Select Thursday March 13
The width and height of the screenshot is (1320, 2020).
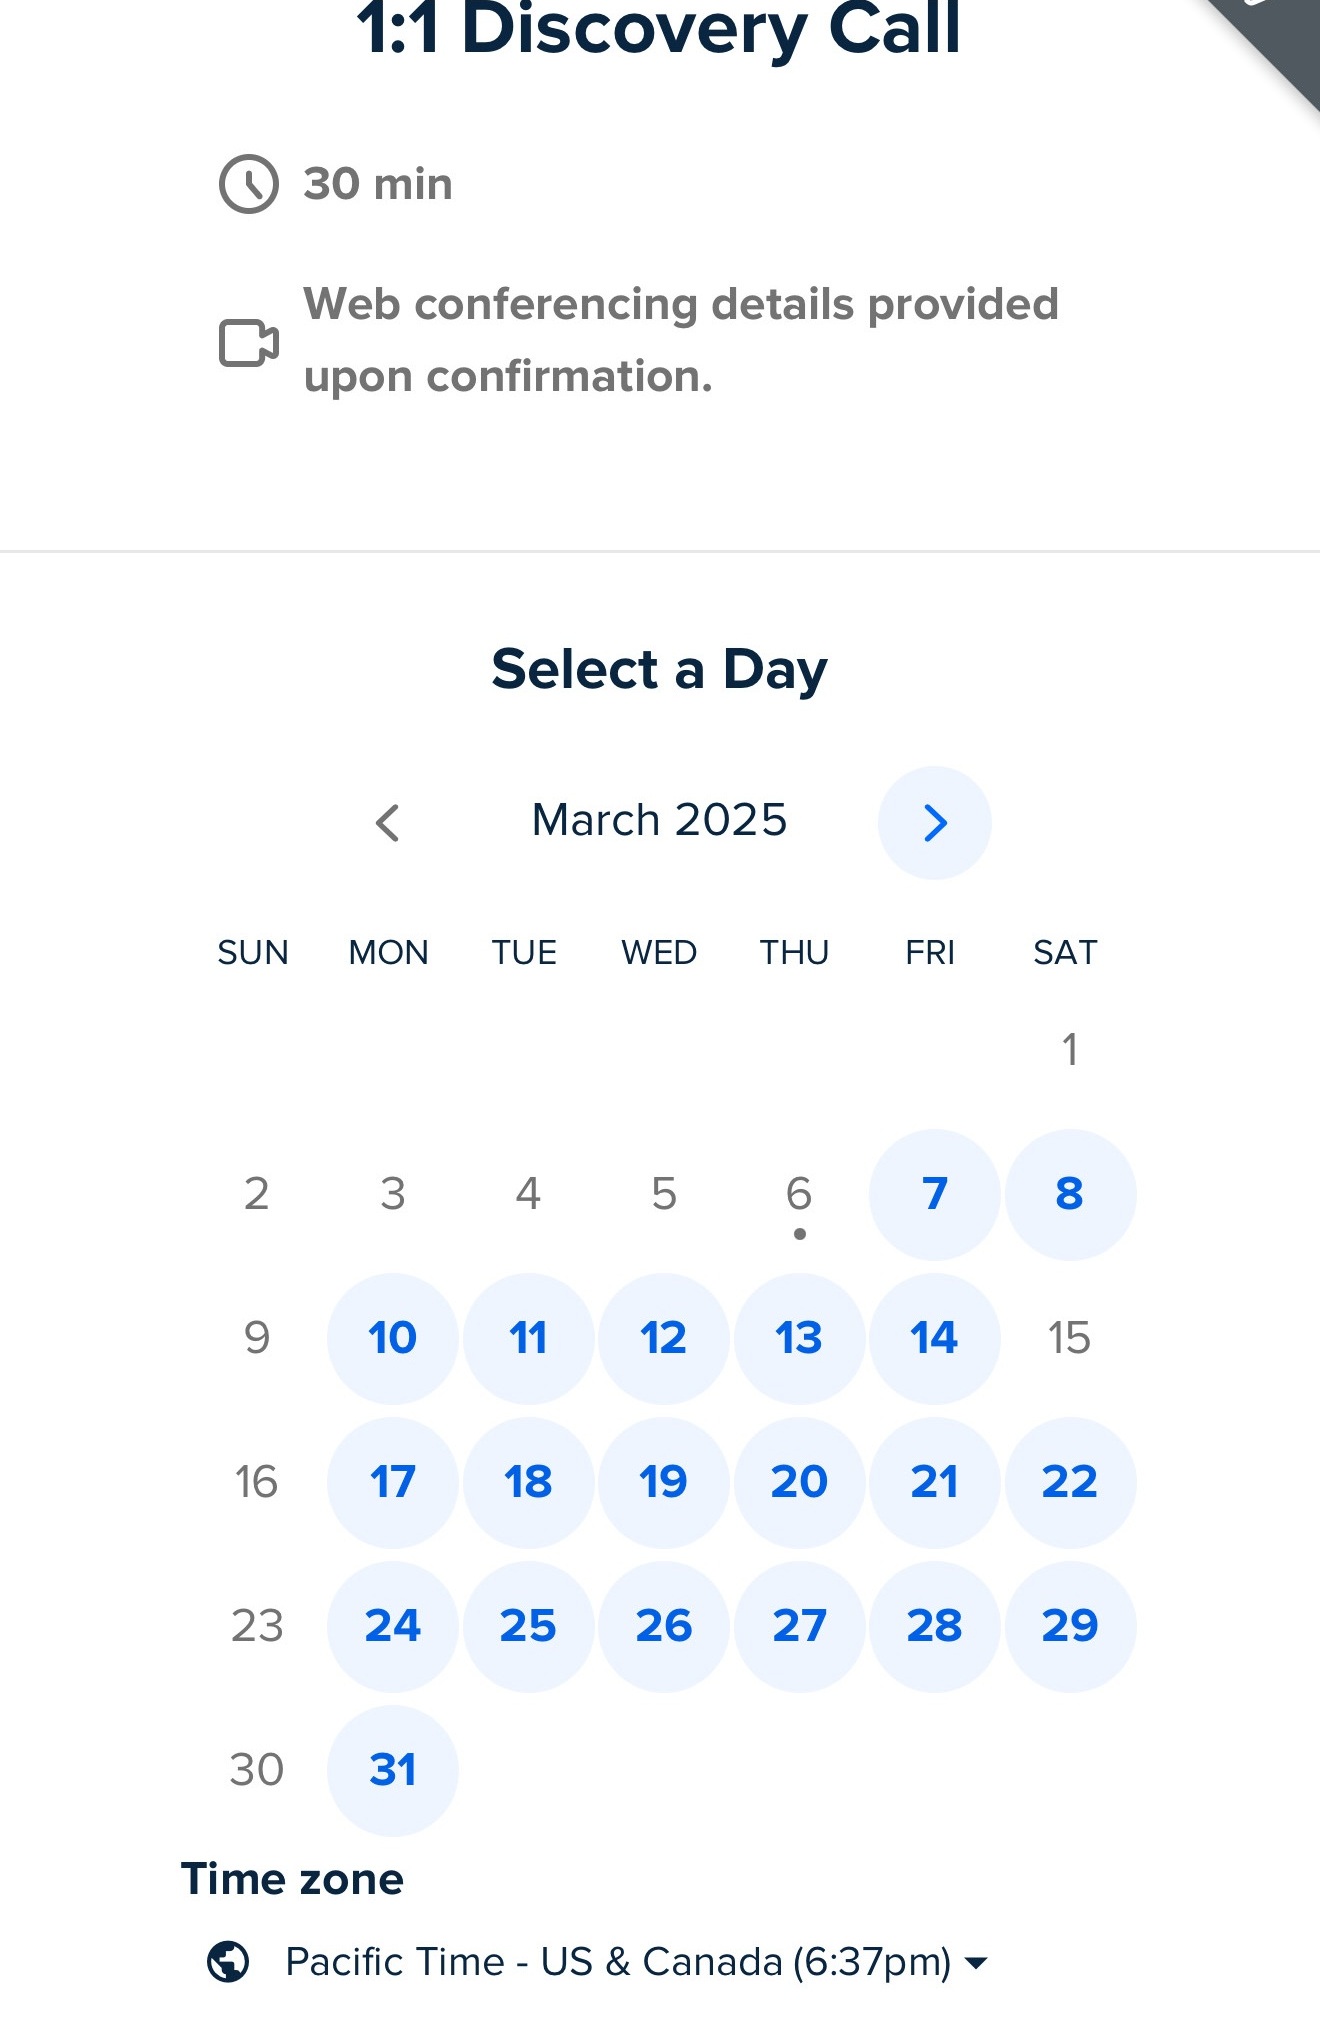click(x=799, y=1338)
